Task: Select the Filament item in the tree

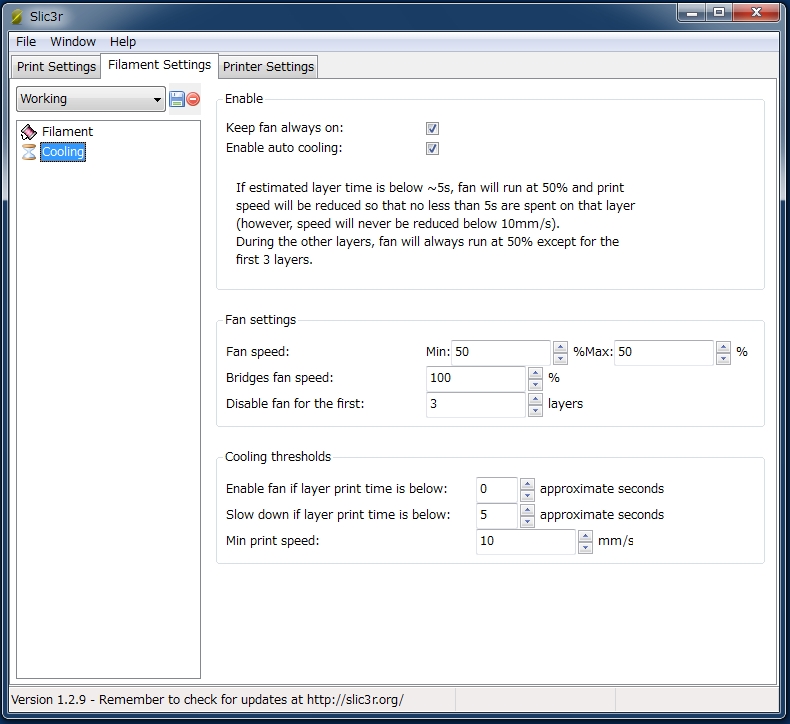Action: tap(67, 132)
